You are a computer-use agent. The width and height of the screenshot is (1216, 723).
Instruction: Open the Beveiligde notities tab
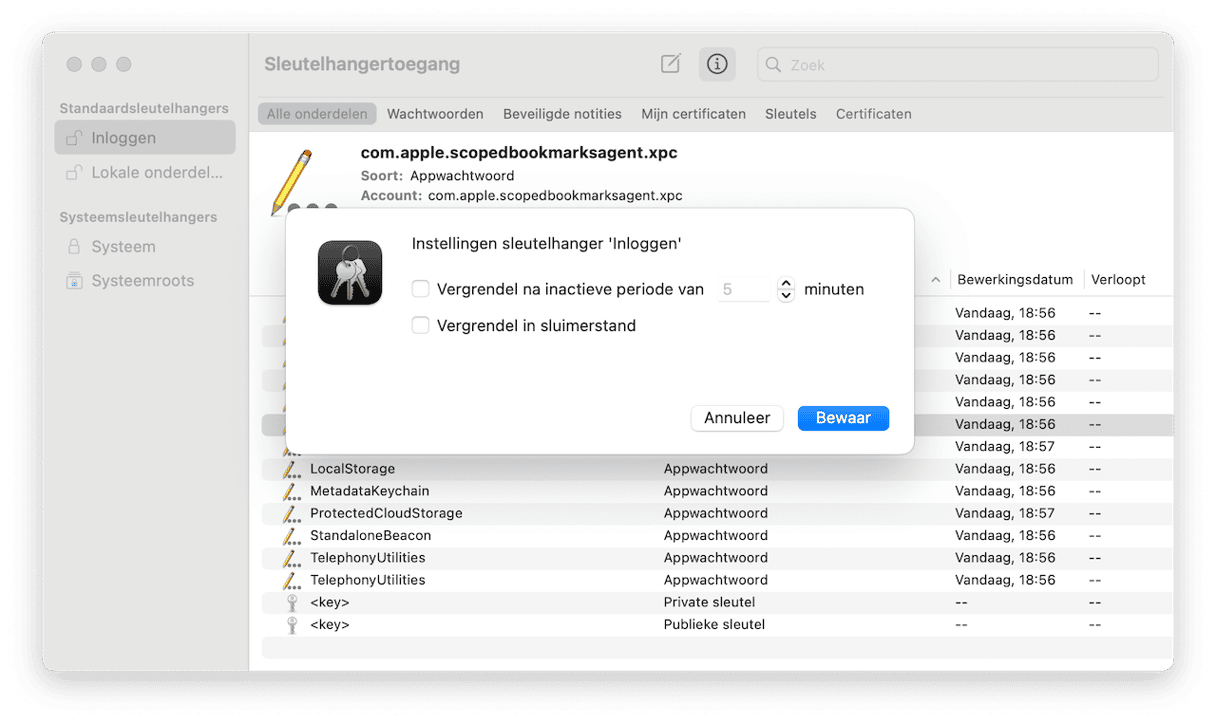pyautogui.click(x=562, y=114)
